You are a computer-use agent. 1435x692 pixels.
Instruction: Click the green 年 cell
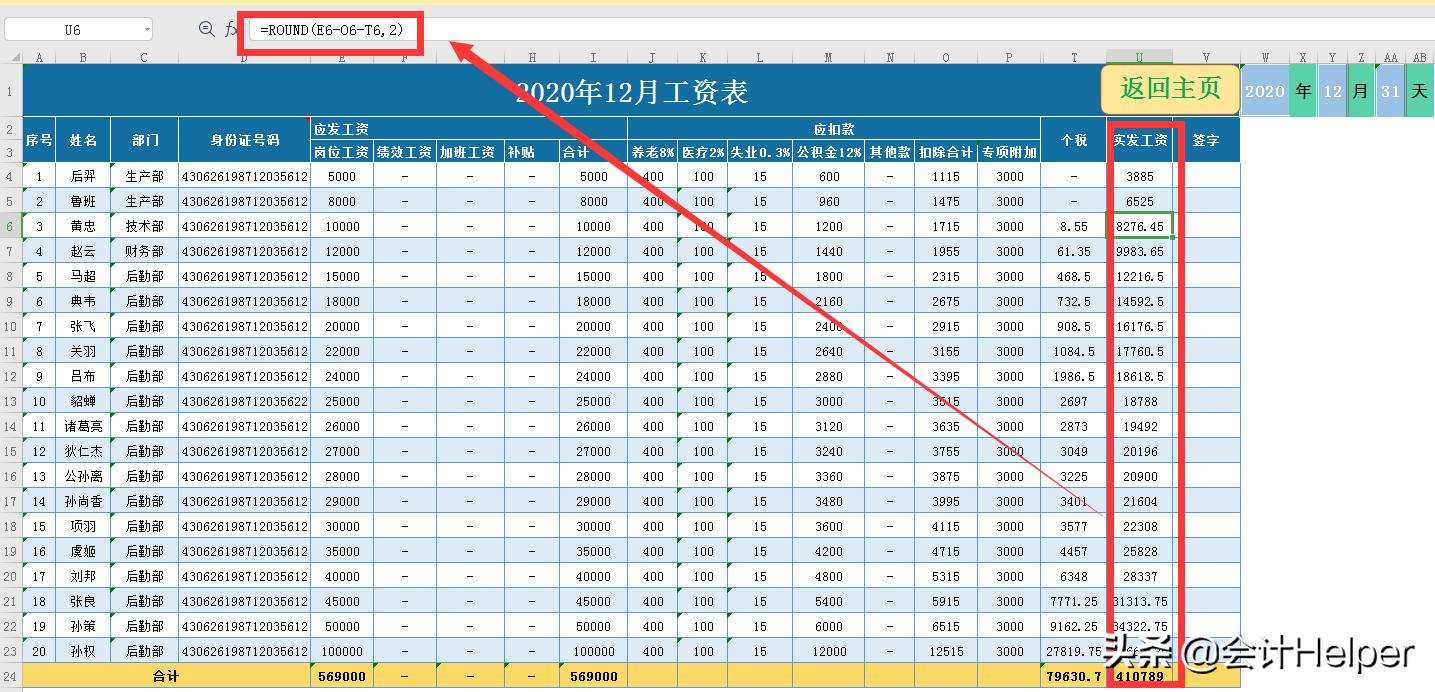point(1303,90)
